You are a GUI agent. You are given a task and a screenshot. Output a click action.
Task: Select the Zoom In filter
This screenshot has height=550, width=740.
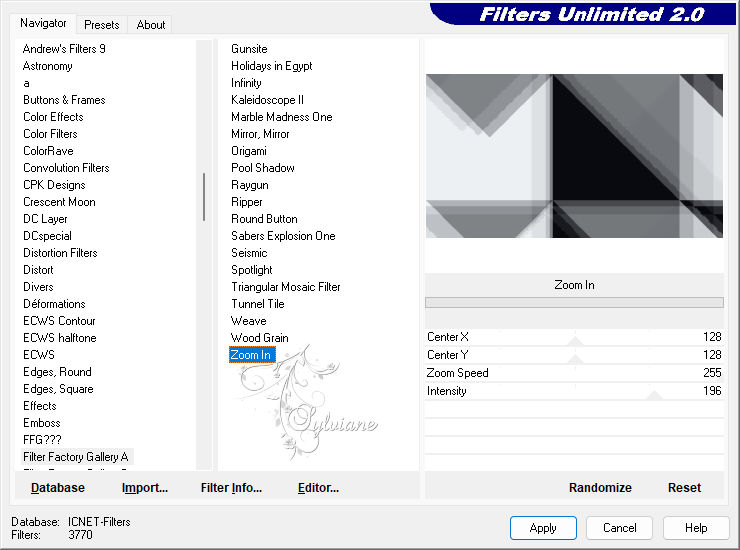[252, 355]
